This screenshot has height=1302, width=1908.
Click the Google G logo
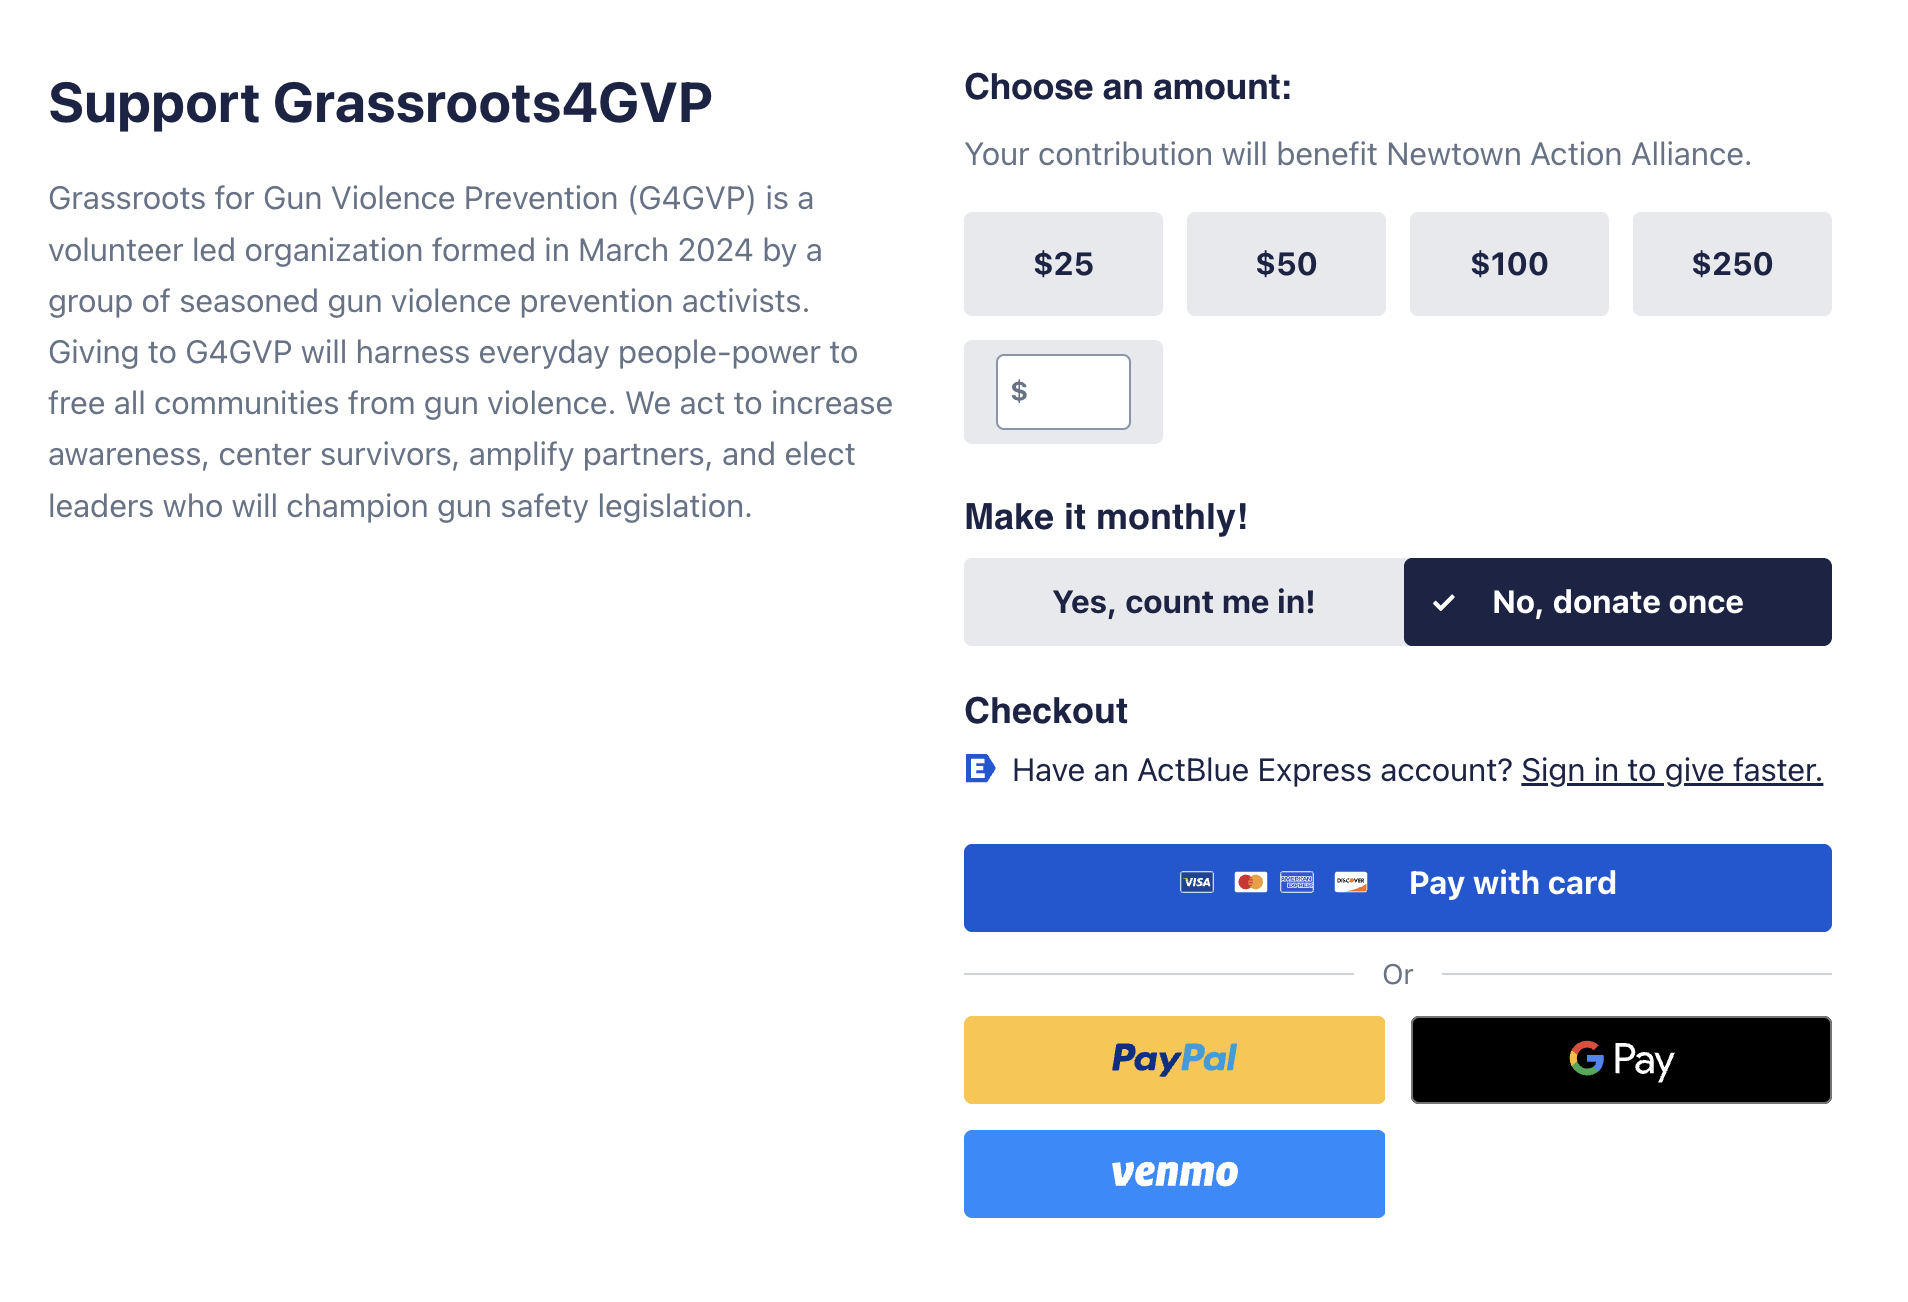pos(1586,1058)
